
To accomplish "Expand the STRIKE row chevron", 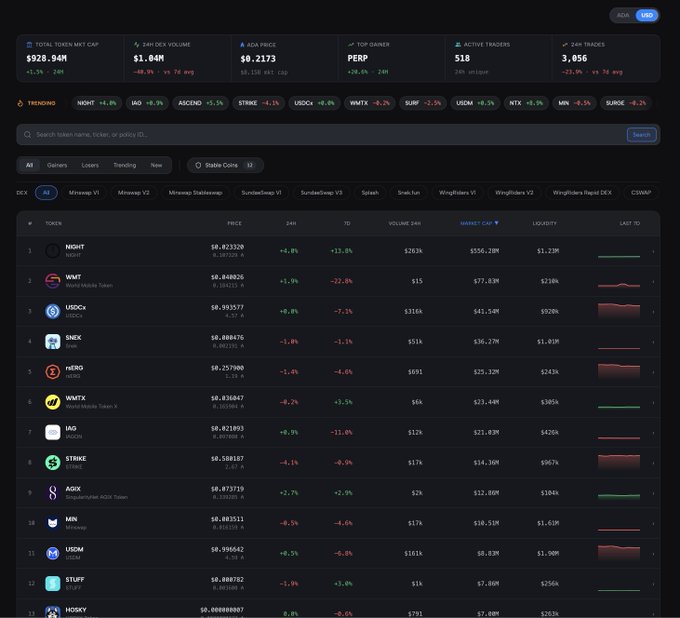I will tap(653, 463).
